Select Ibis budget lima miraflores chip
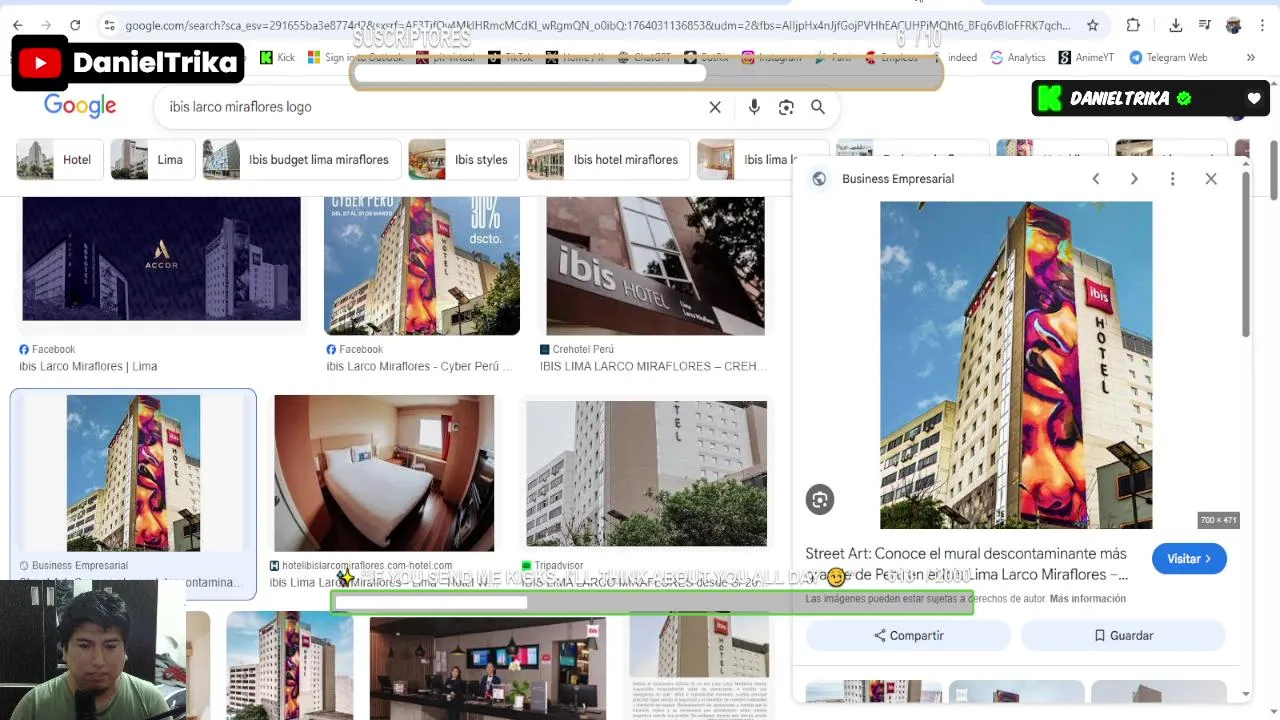 301,160
